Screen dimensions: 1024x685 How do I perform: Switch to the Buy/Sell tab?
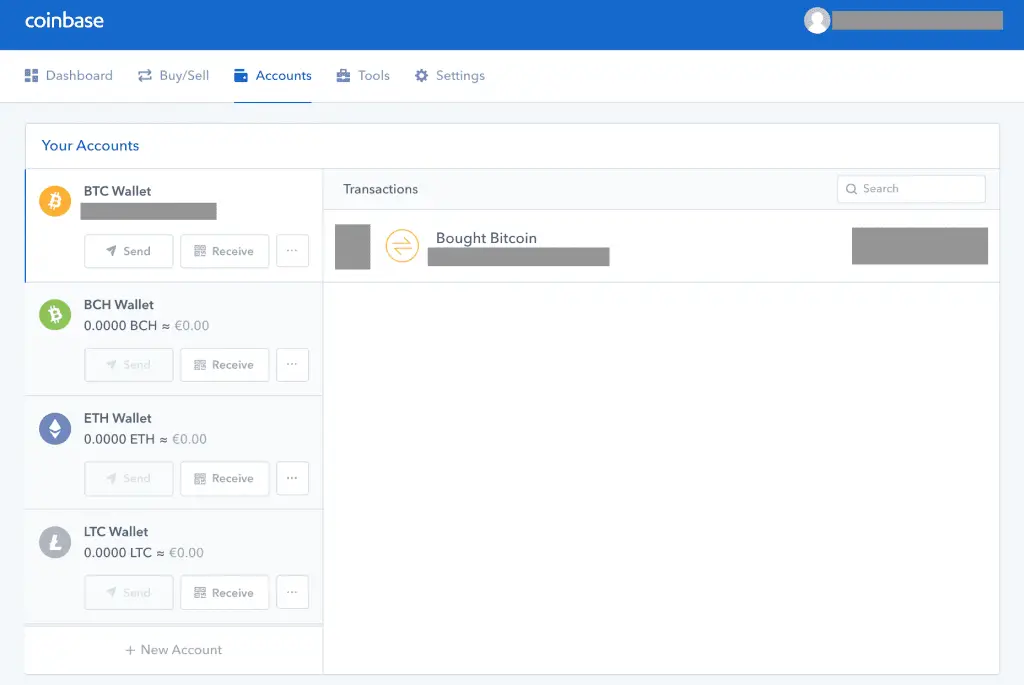[x=173, y=76]
